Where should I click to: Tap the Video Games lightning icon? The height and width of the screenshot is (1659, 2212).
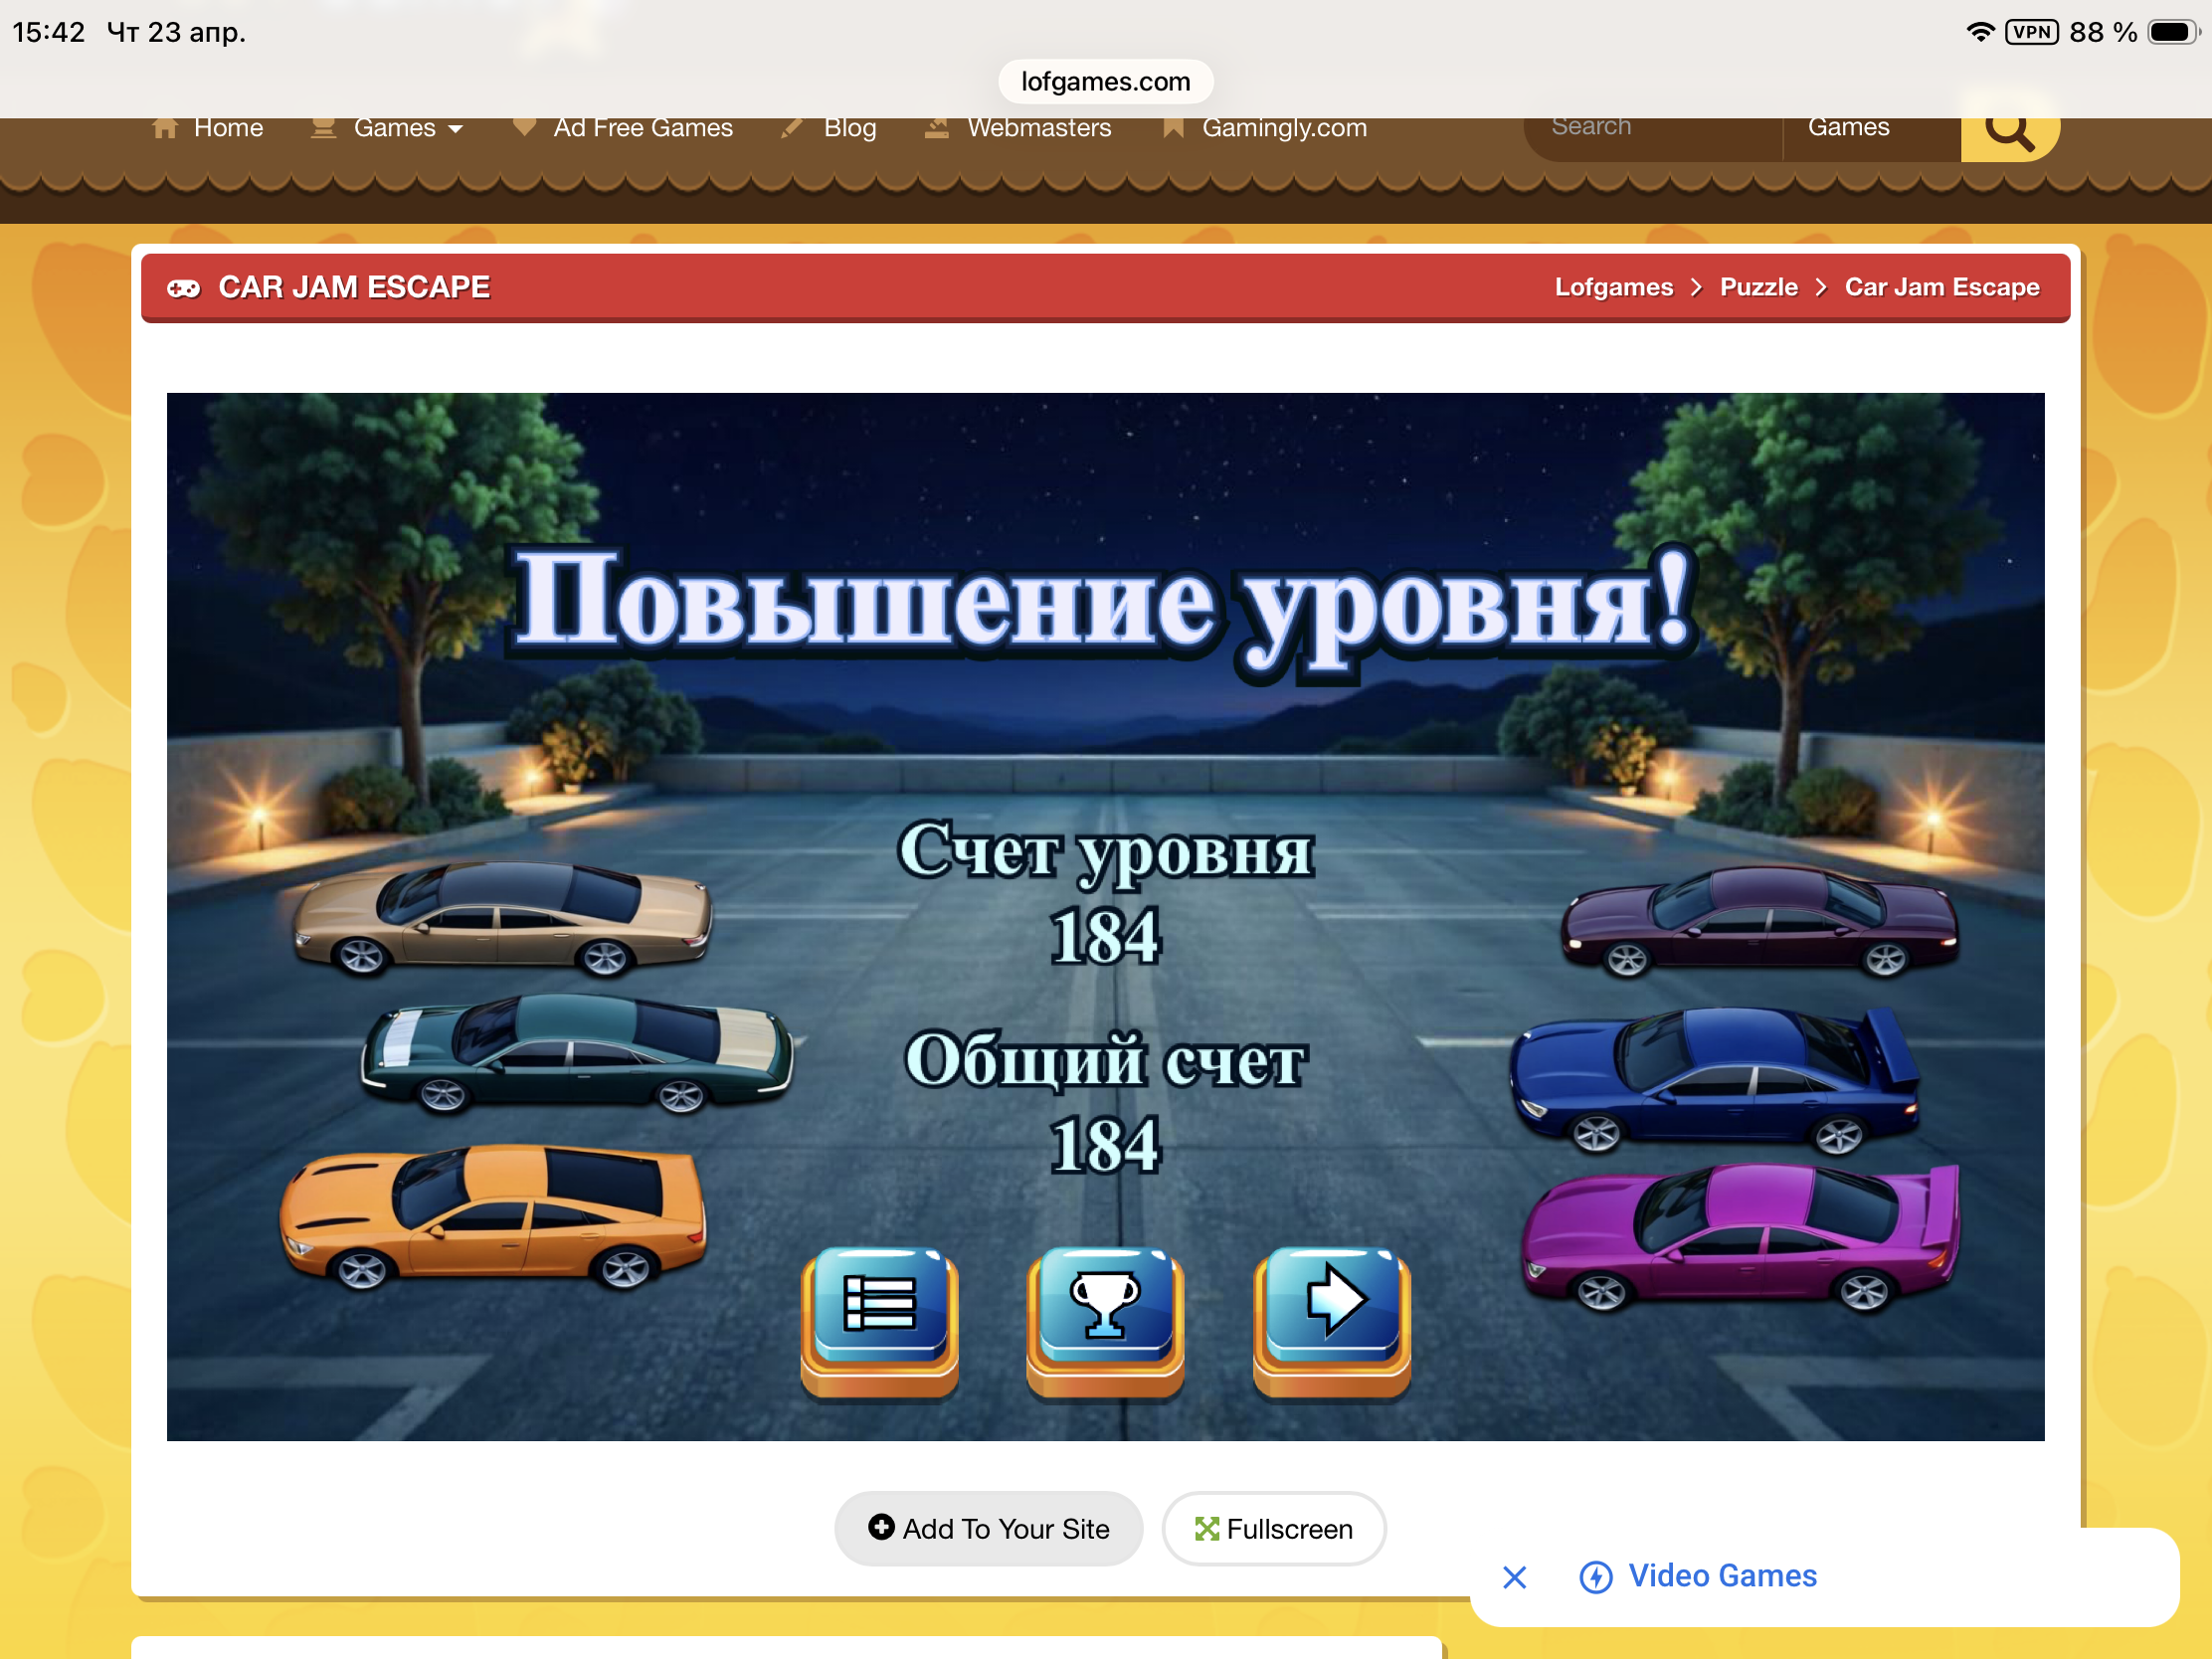pyautogui.click(x=1595, y=1577)
